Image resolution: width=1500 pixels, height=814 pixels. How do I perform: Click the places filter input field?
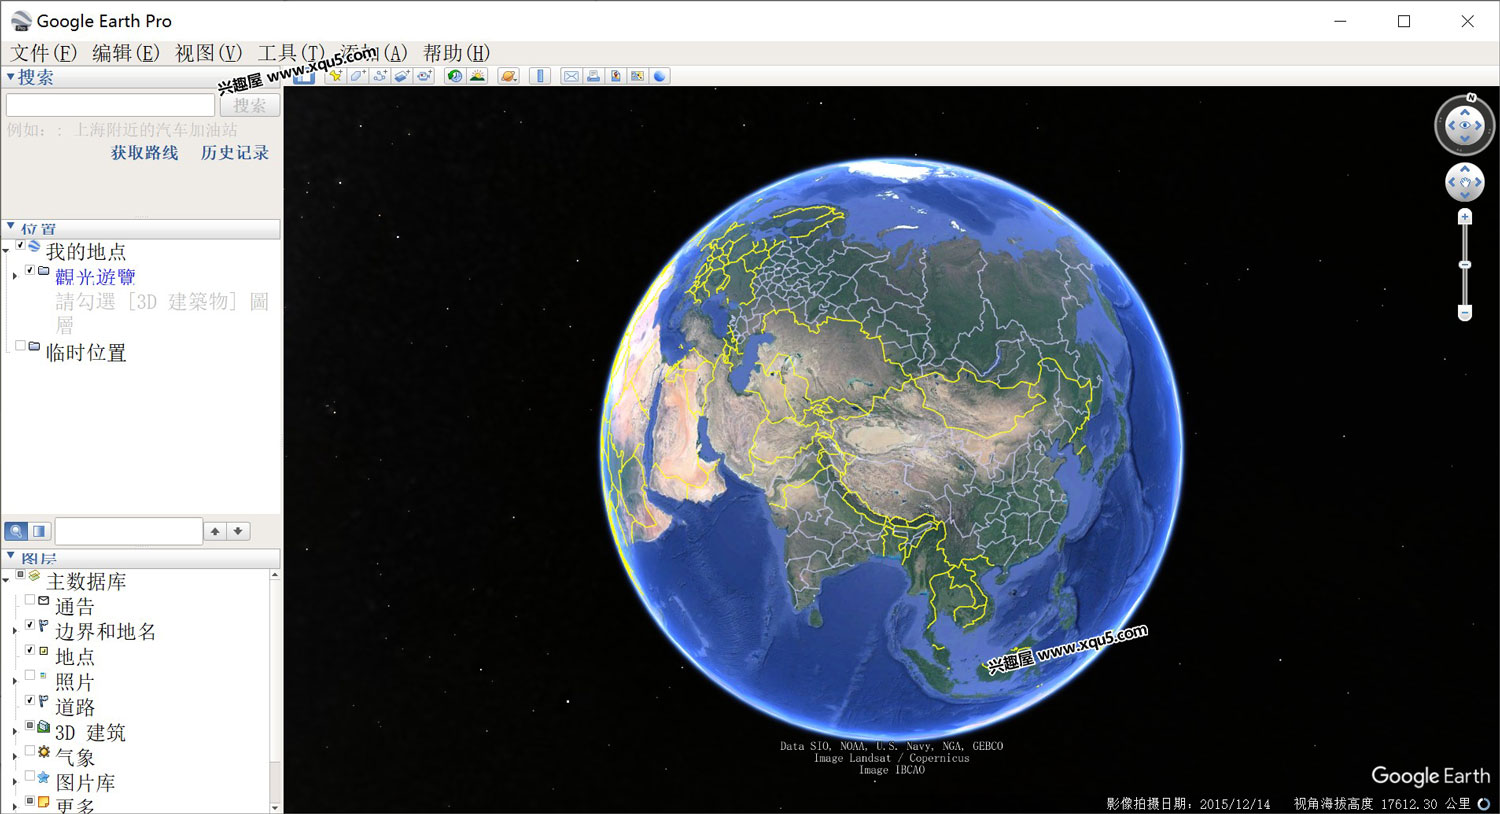point(129,531)
